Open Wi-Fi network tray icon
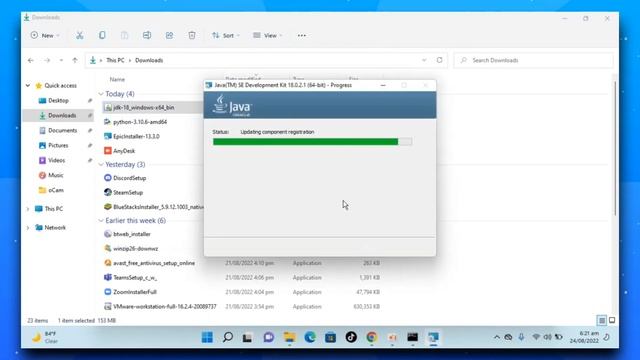 coord(536,337)
